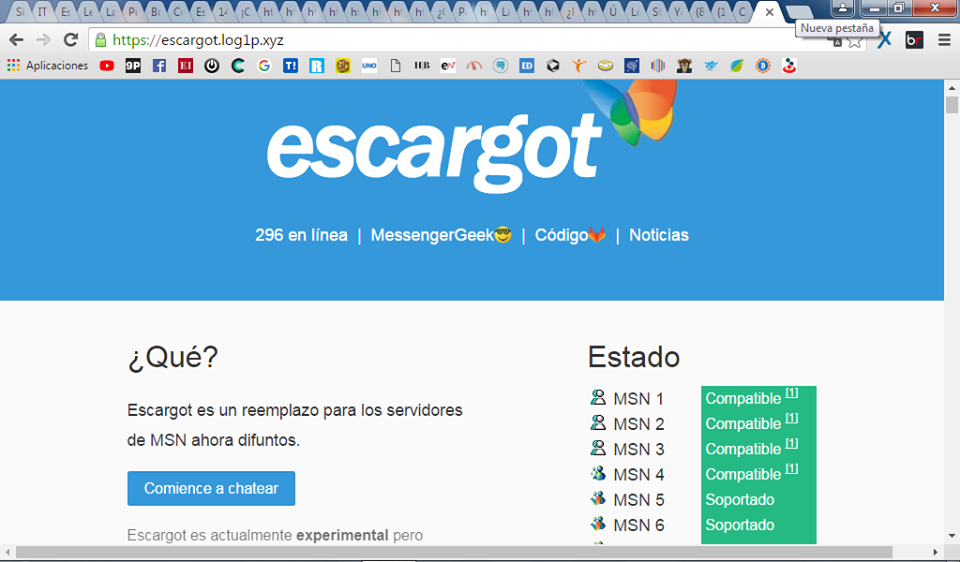The height and width of the screenshot is (562, 960).
Task: Open the H|B bookmark
Action: pyautogui.click(x=422, y=66)
